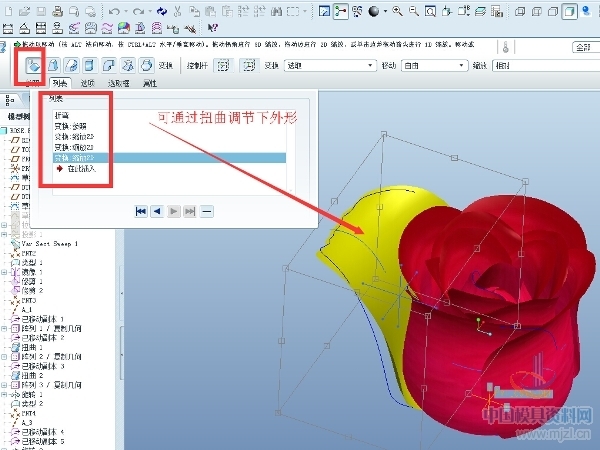Select 变换:参照 in the list
The width and height of the screenshot is (600, 450).
(x=71, y=126)
